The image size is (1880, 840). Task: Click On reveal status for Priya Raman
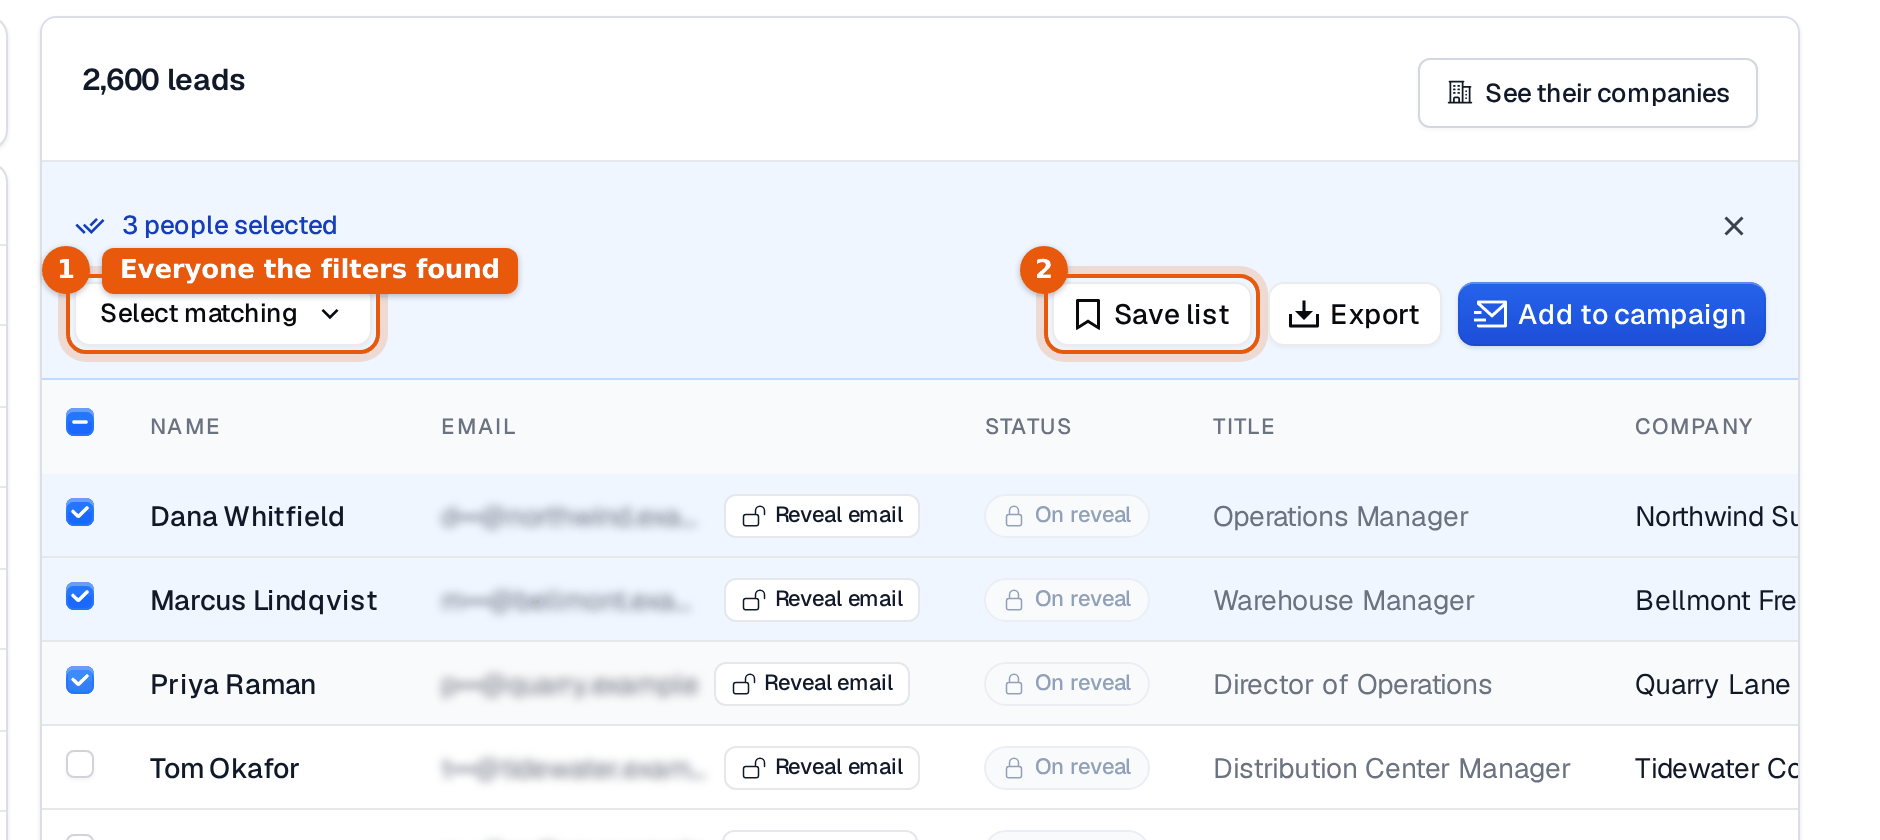1067,684
